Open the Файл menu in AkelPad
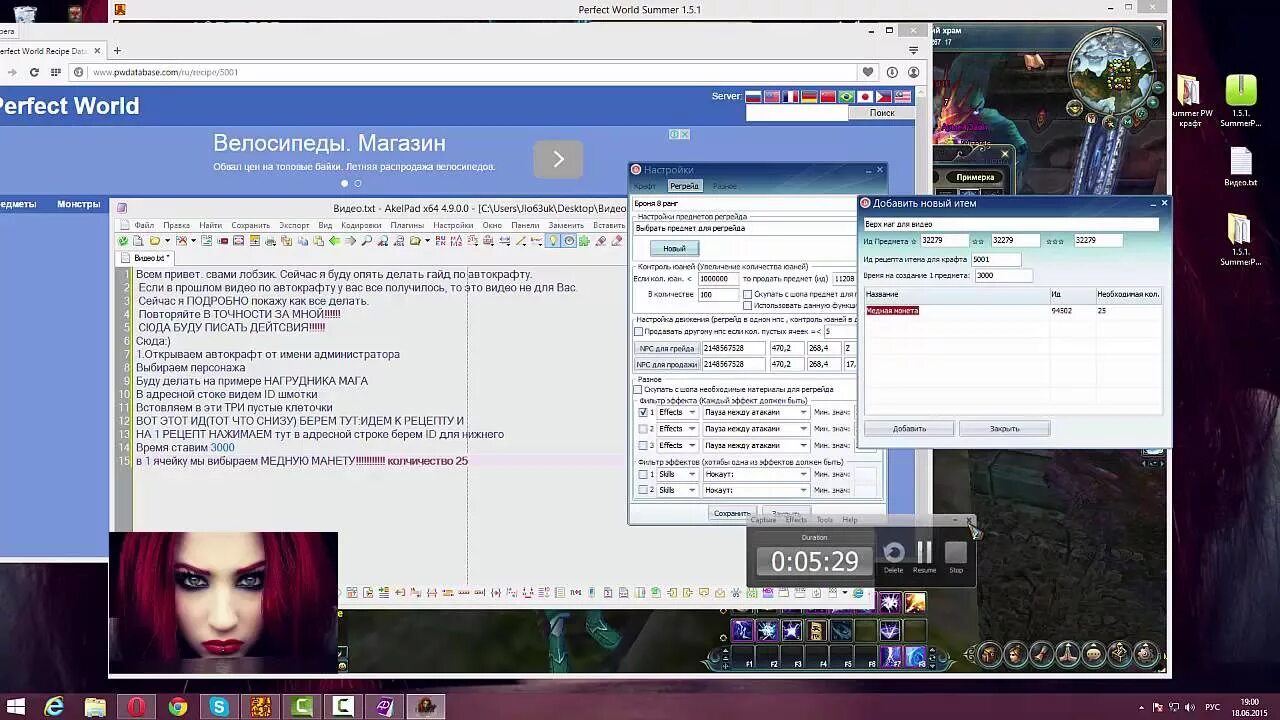 coord(144,225)
